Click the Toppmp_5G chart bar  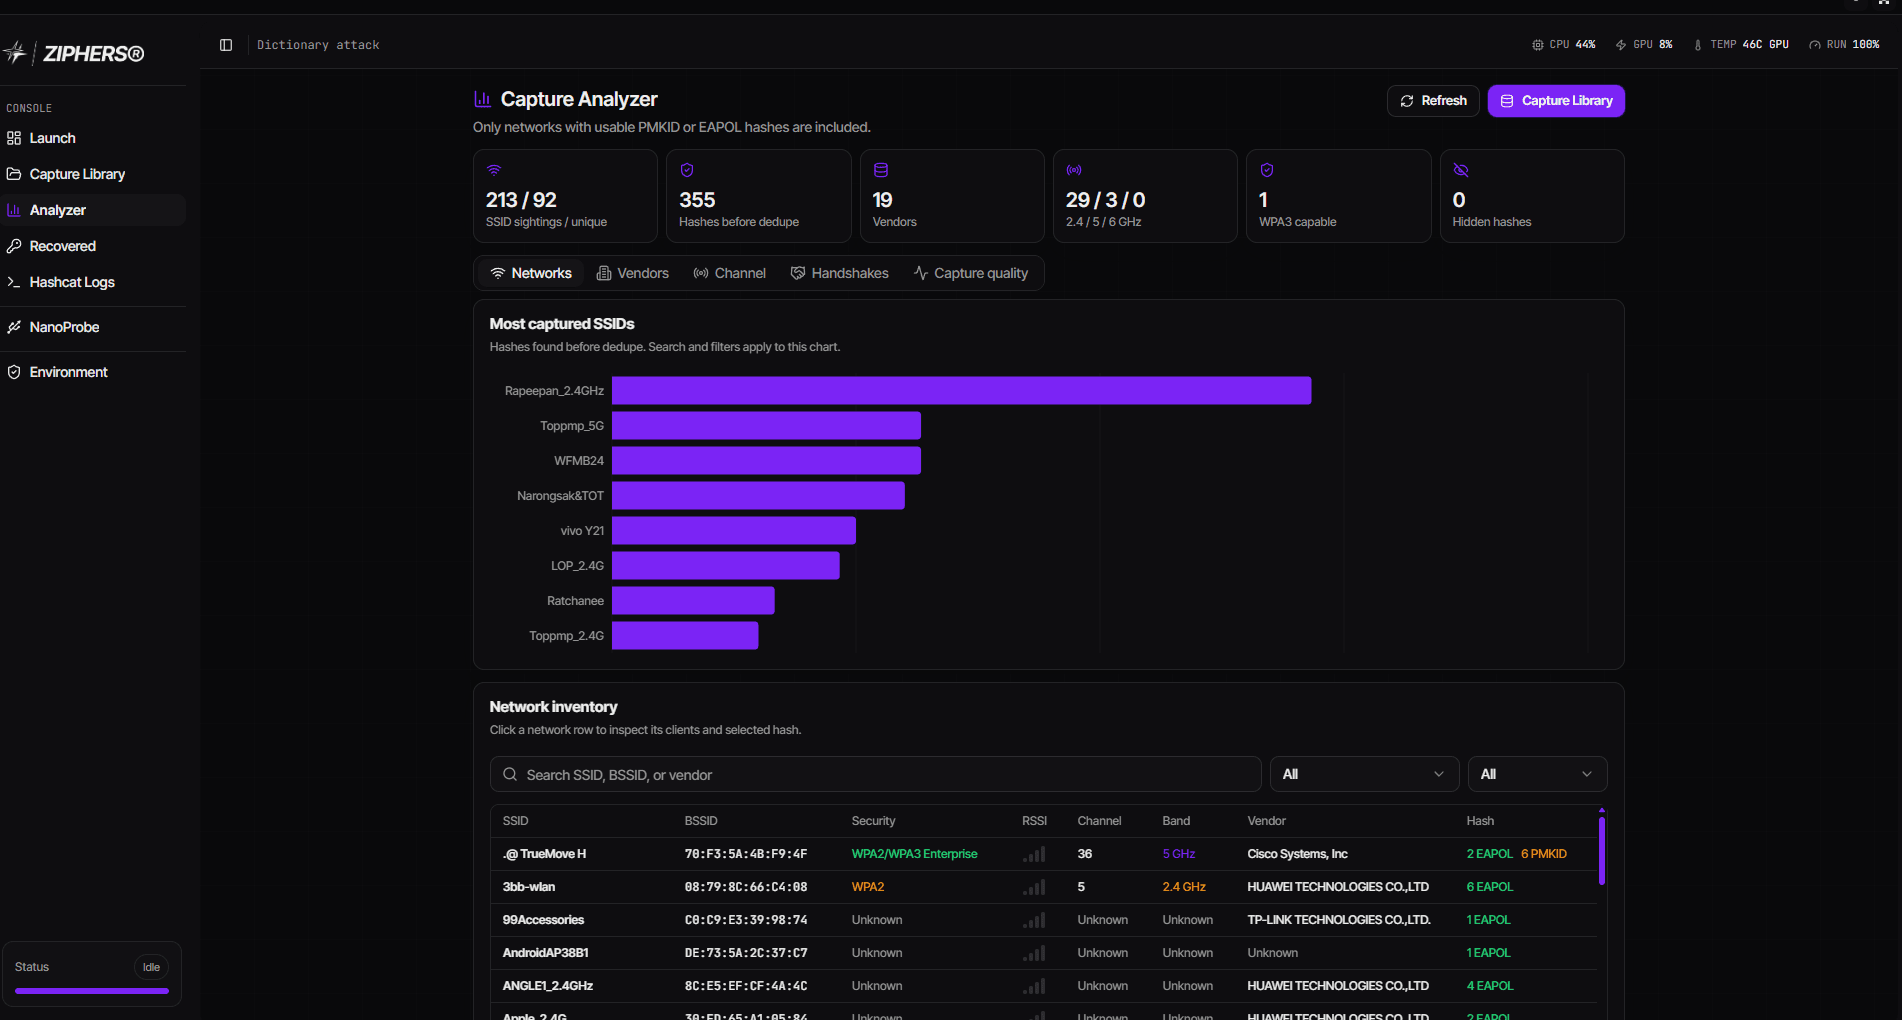(766, 426)
